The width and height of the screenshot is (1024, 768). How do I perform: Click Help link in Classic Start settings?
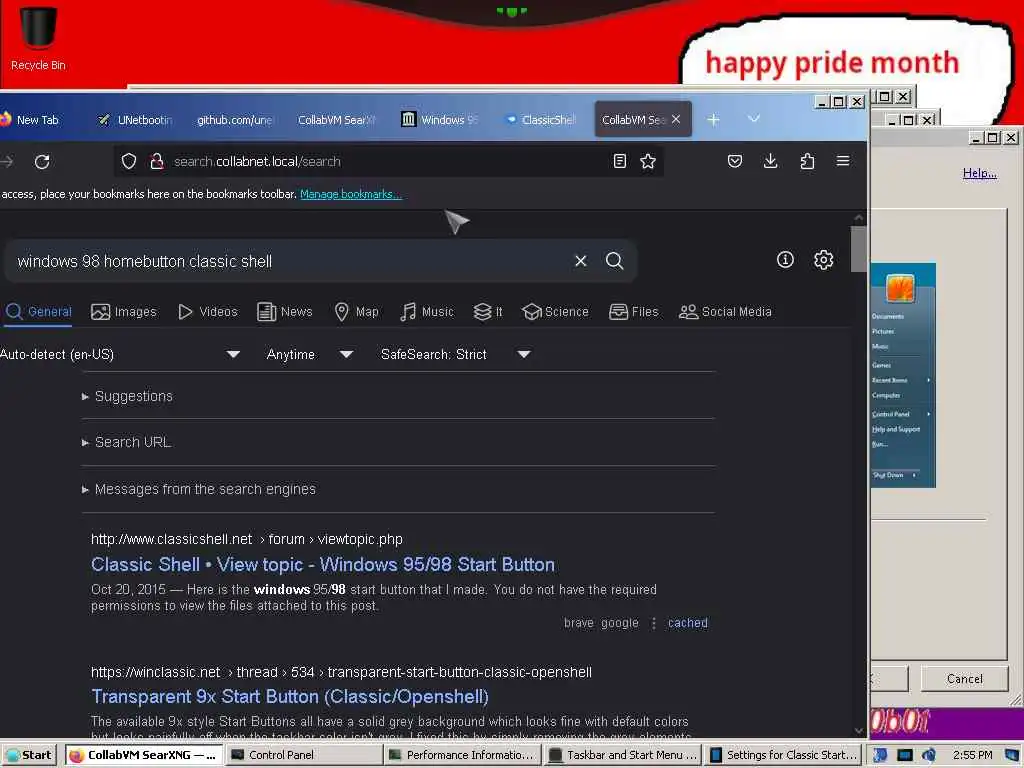[979, 173]
